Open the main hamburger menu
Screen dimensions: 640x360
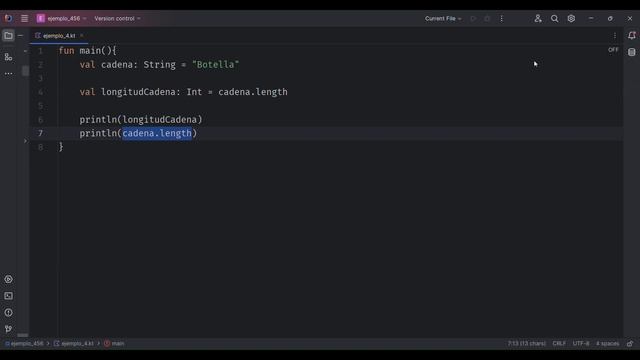click(24, 18)
